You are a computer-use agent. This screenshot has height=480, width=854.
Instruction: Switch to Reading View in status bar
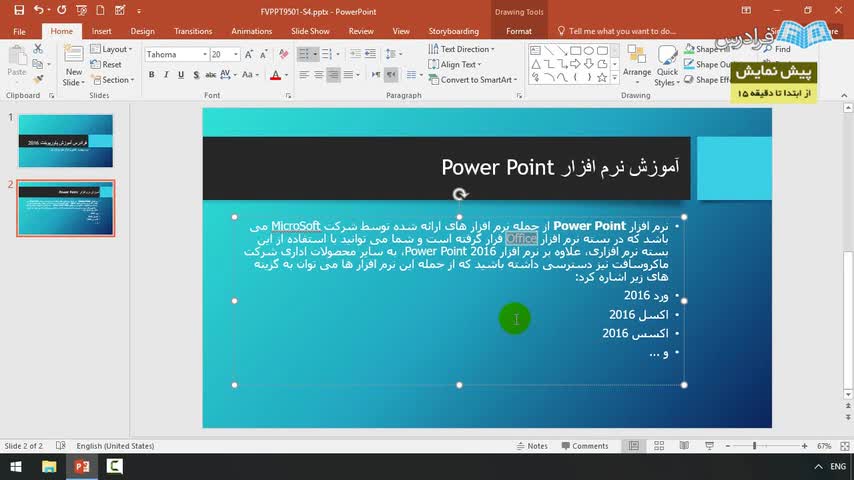coord(684,446)
